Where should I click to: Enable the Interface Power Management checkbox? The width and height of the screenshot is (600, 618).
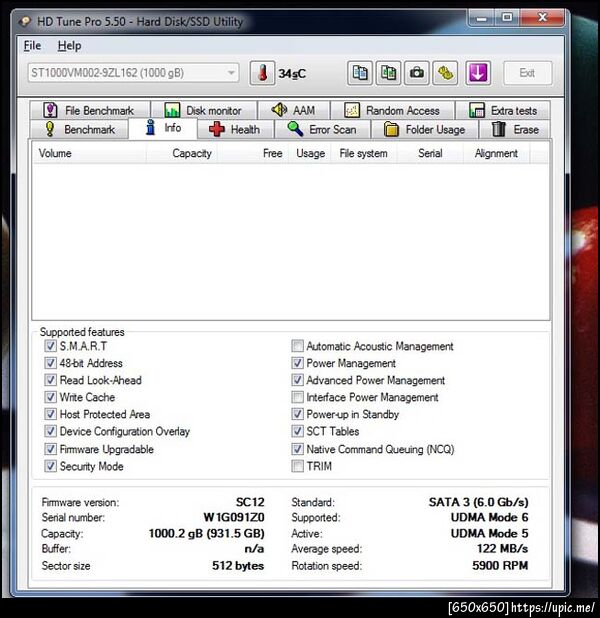click(298, 397)
